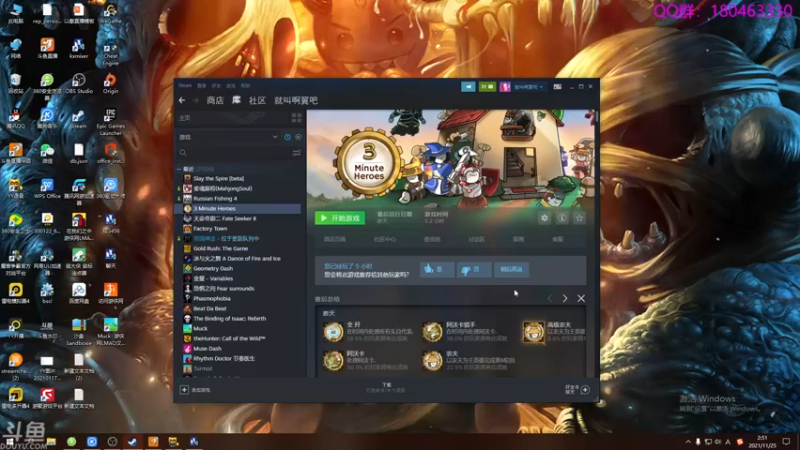This screenshot has height=450, width=800.
Task: Open db.json file on desktop
Action: pyautogui.click(x=79, y=153)
